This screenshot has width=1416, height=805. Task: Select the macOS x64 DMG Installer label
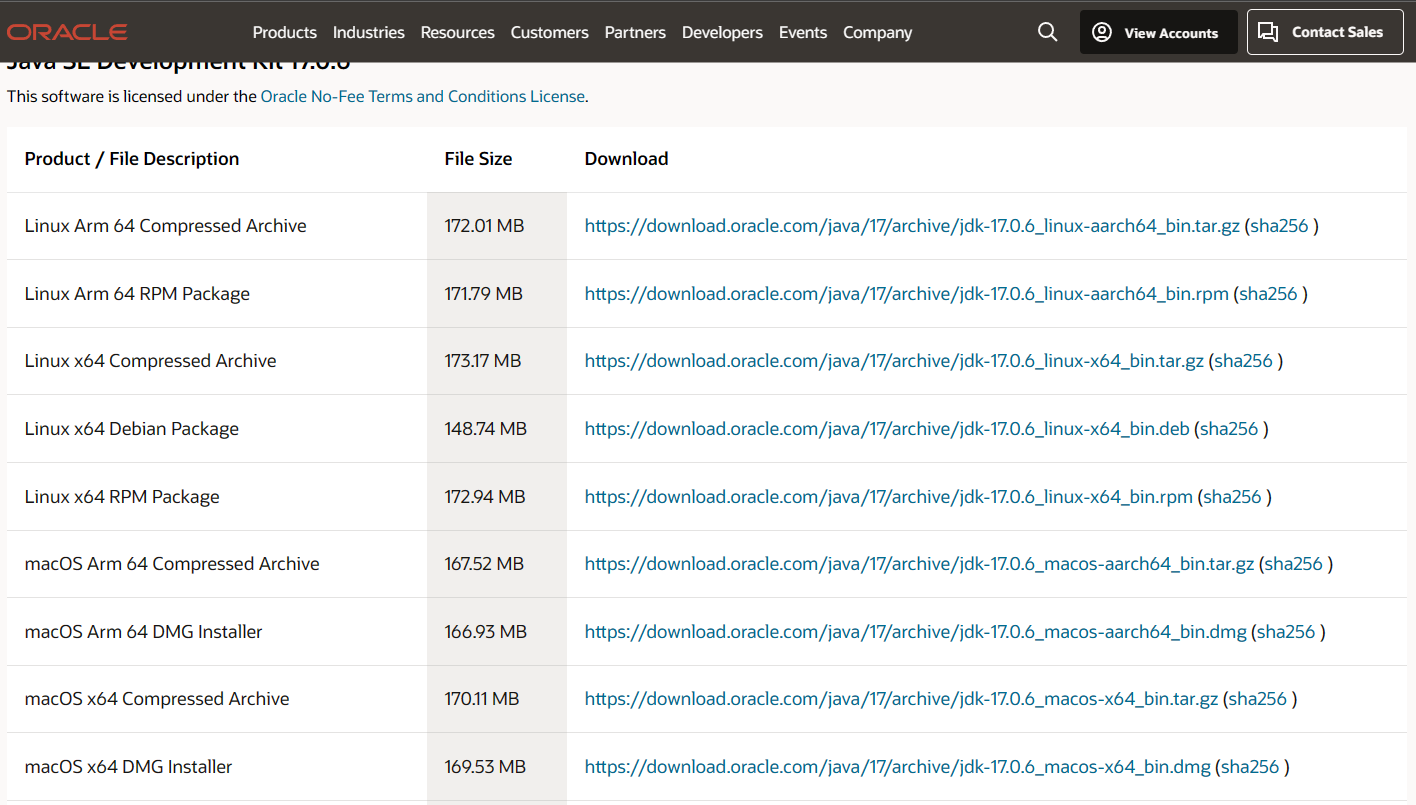click(128, 767)
